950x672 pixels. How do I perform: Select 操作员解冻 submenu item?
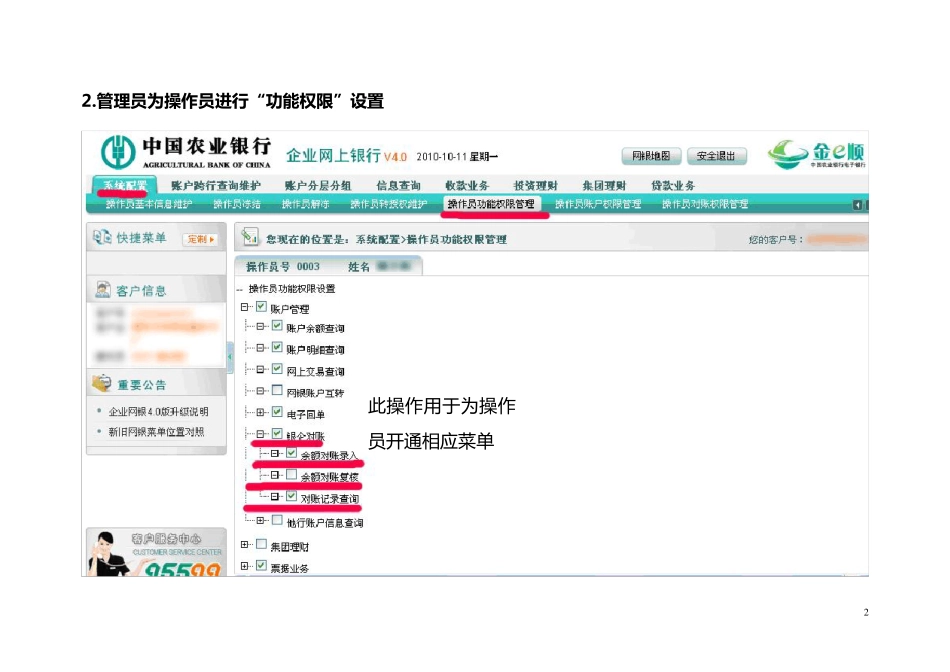click(x=305, y=204)
